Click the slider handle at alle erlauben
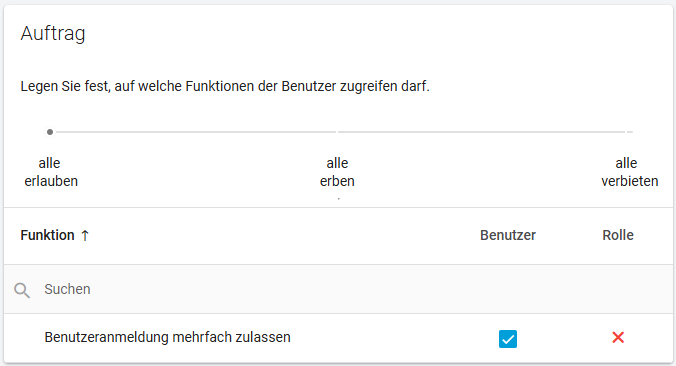The height and width of the screenshot is (366, 676). (x=50, y=132)
